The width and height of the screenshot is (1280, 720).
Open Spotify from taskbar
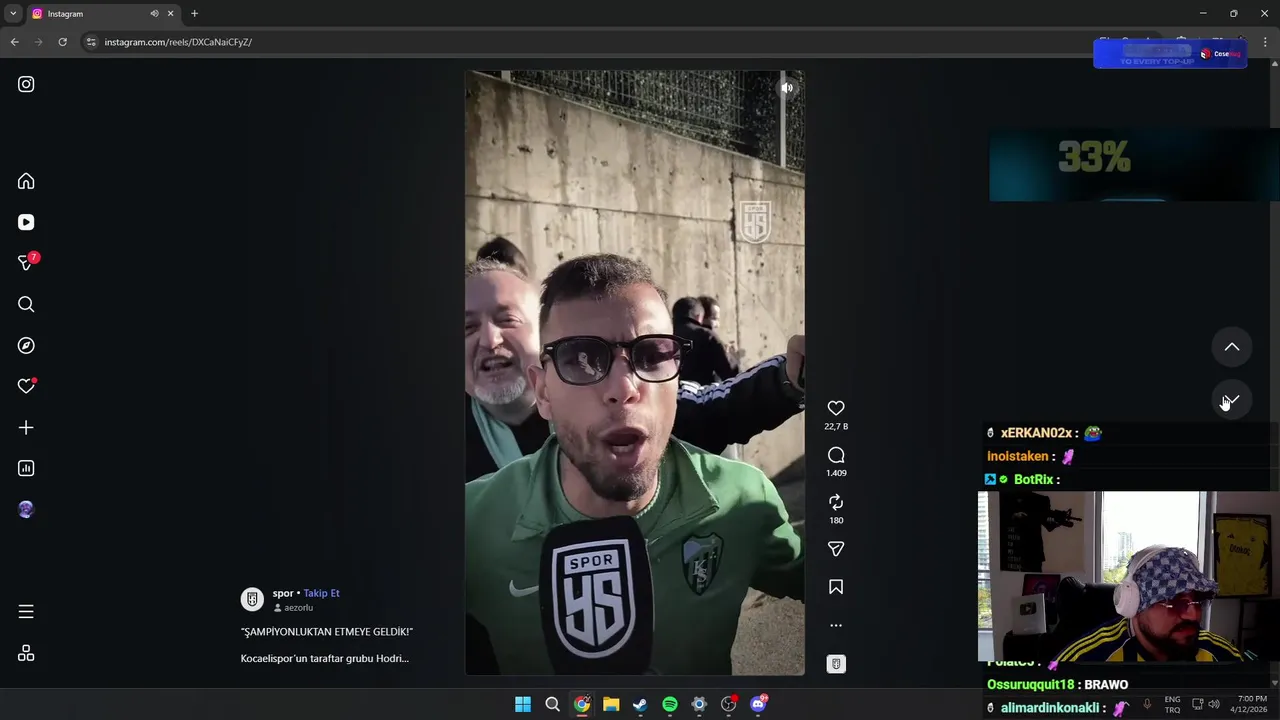(670, 704)
